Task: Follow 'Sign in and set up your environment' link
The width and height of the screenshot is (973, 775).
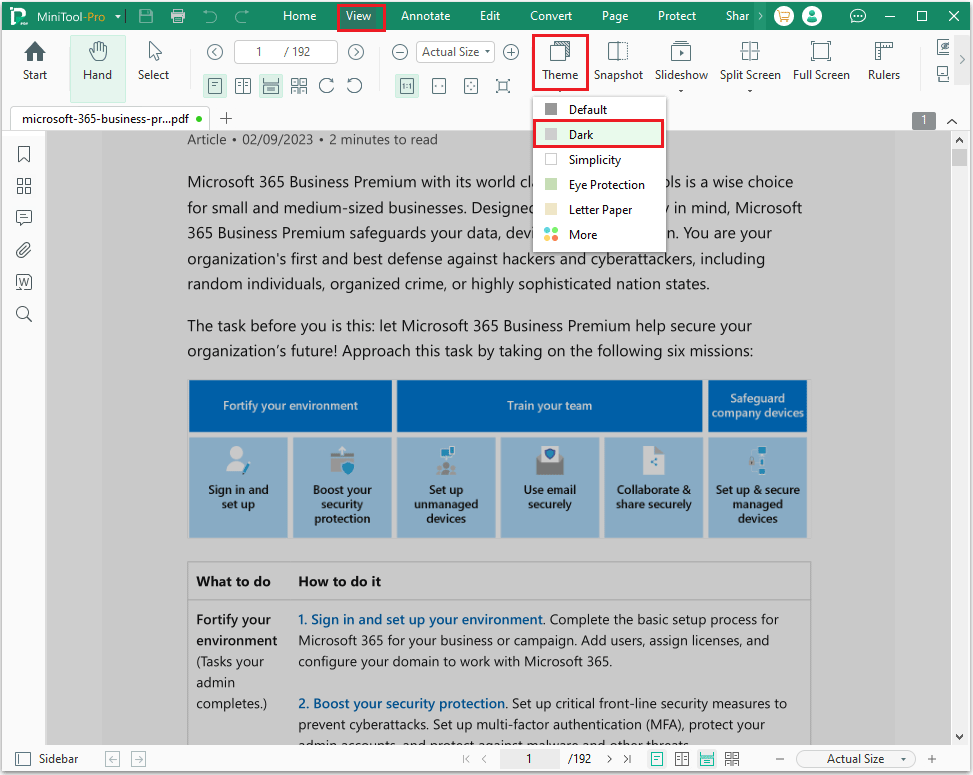Action: coord(421,619)
